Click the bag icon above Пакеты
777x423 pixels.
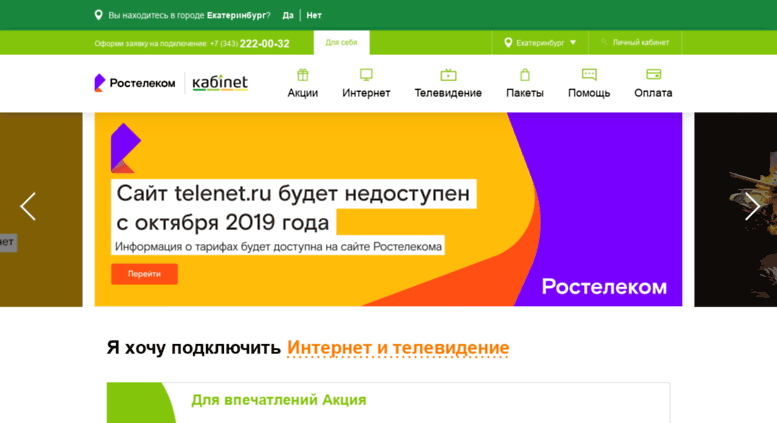click(x=525, y=75)
